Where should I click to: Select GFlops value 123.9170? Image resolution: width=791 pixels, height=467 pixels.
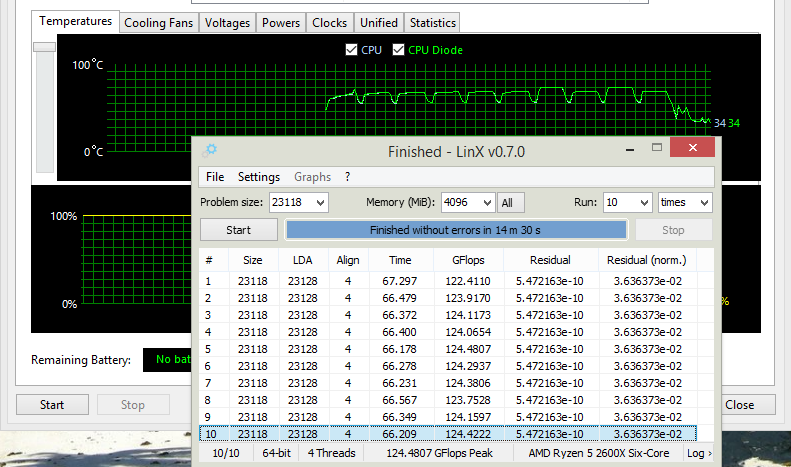click(468, 298)
